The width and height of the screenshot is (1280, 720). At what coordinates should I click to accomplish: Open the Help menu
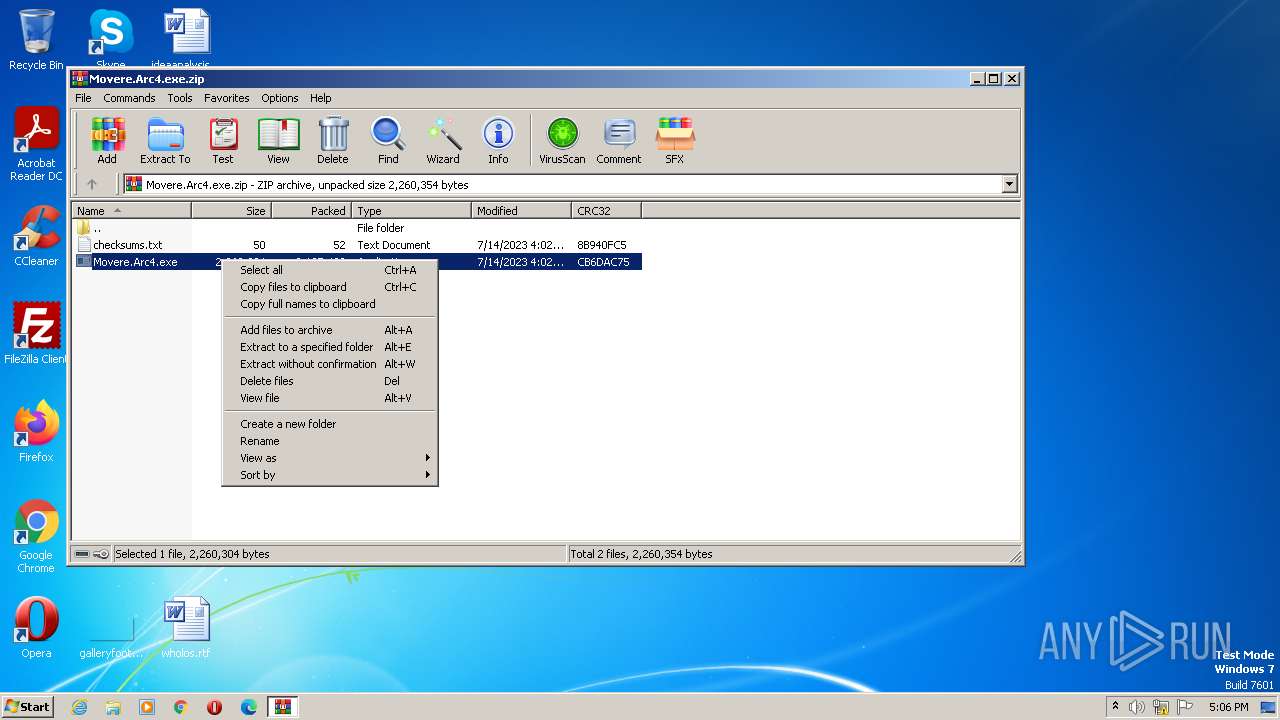(x=320, y=98)
